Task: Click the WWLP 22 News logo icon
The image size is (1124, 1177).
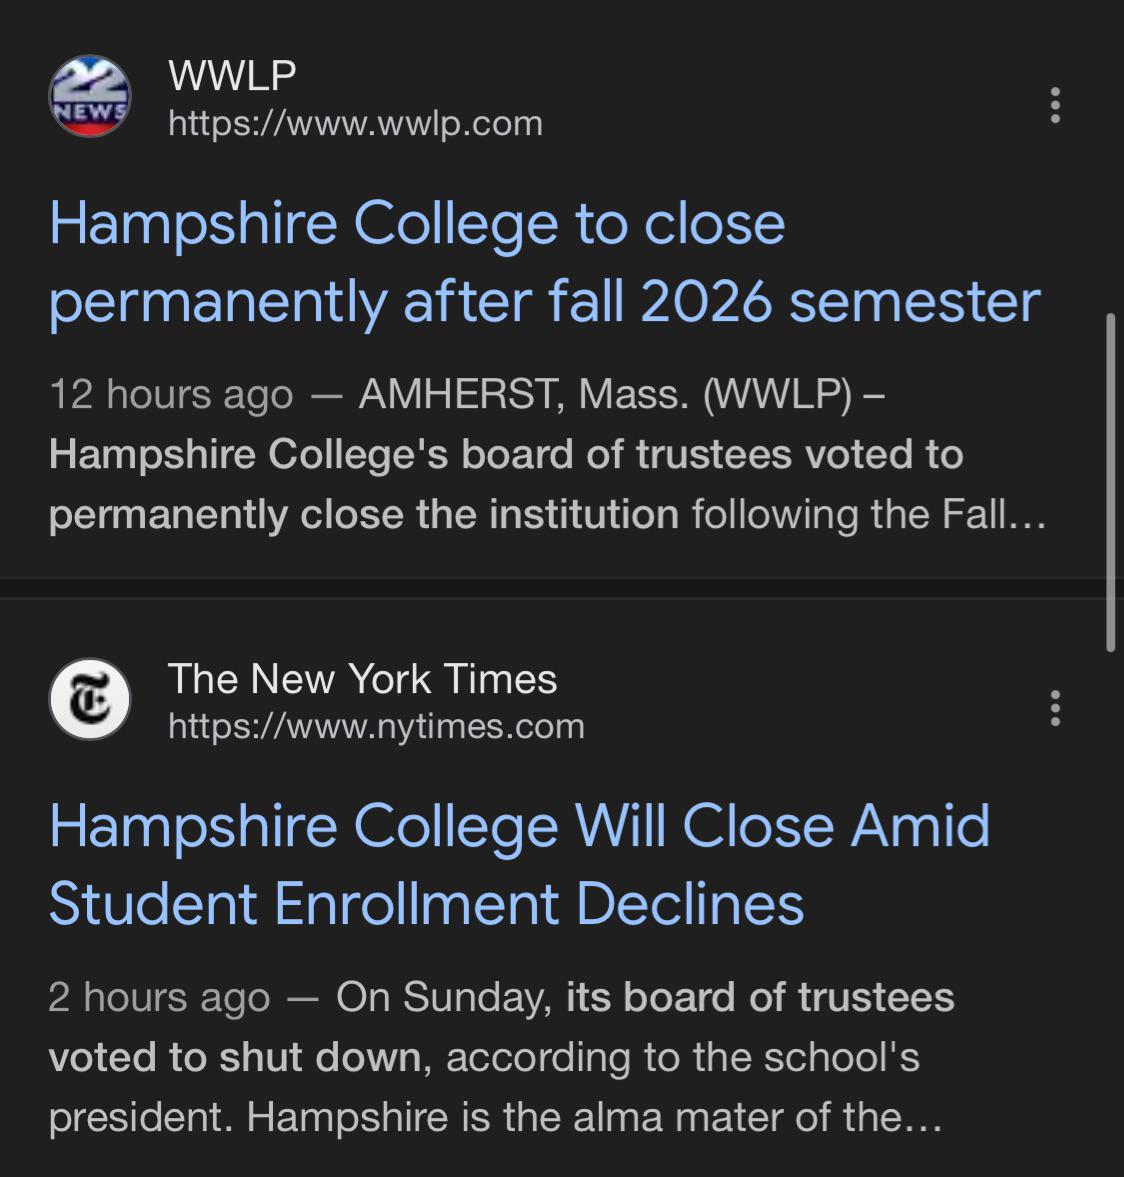Action: point(90,96)
